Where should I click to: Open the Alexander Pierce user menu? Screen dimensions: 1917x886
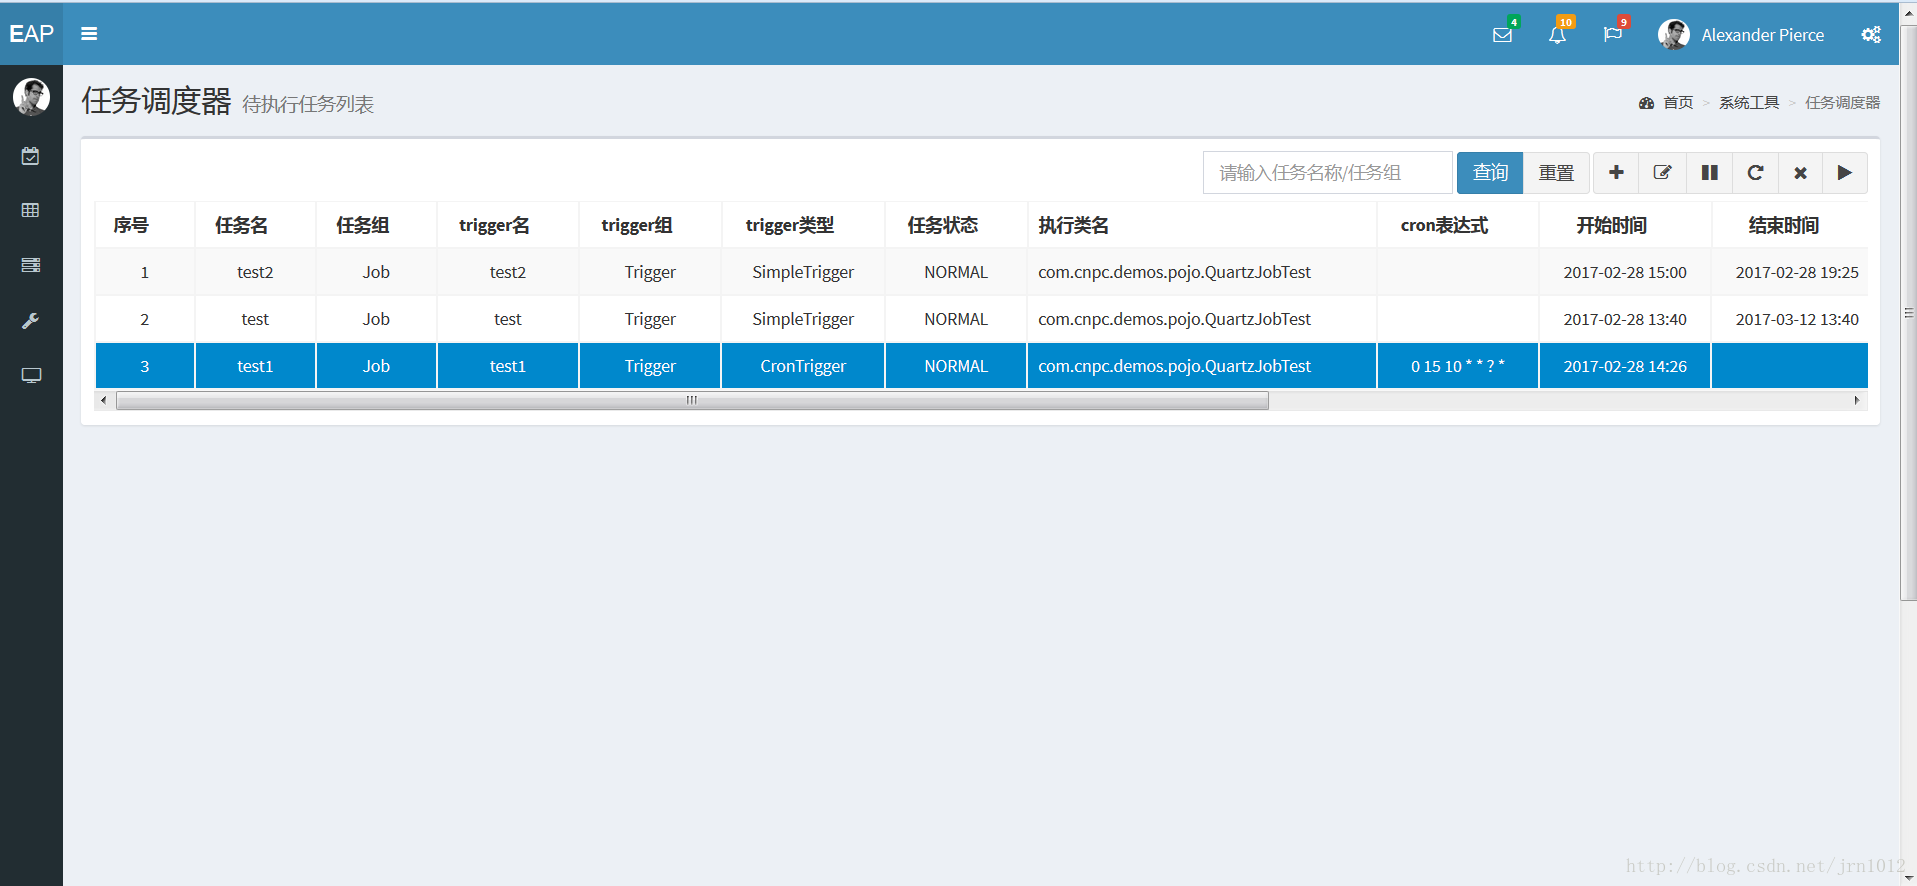[1741, 35]
